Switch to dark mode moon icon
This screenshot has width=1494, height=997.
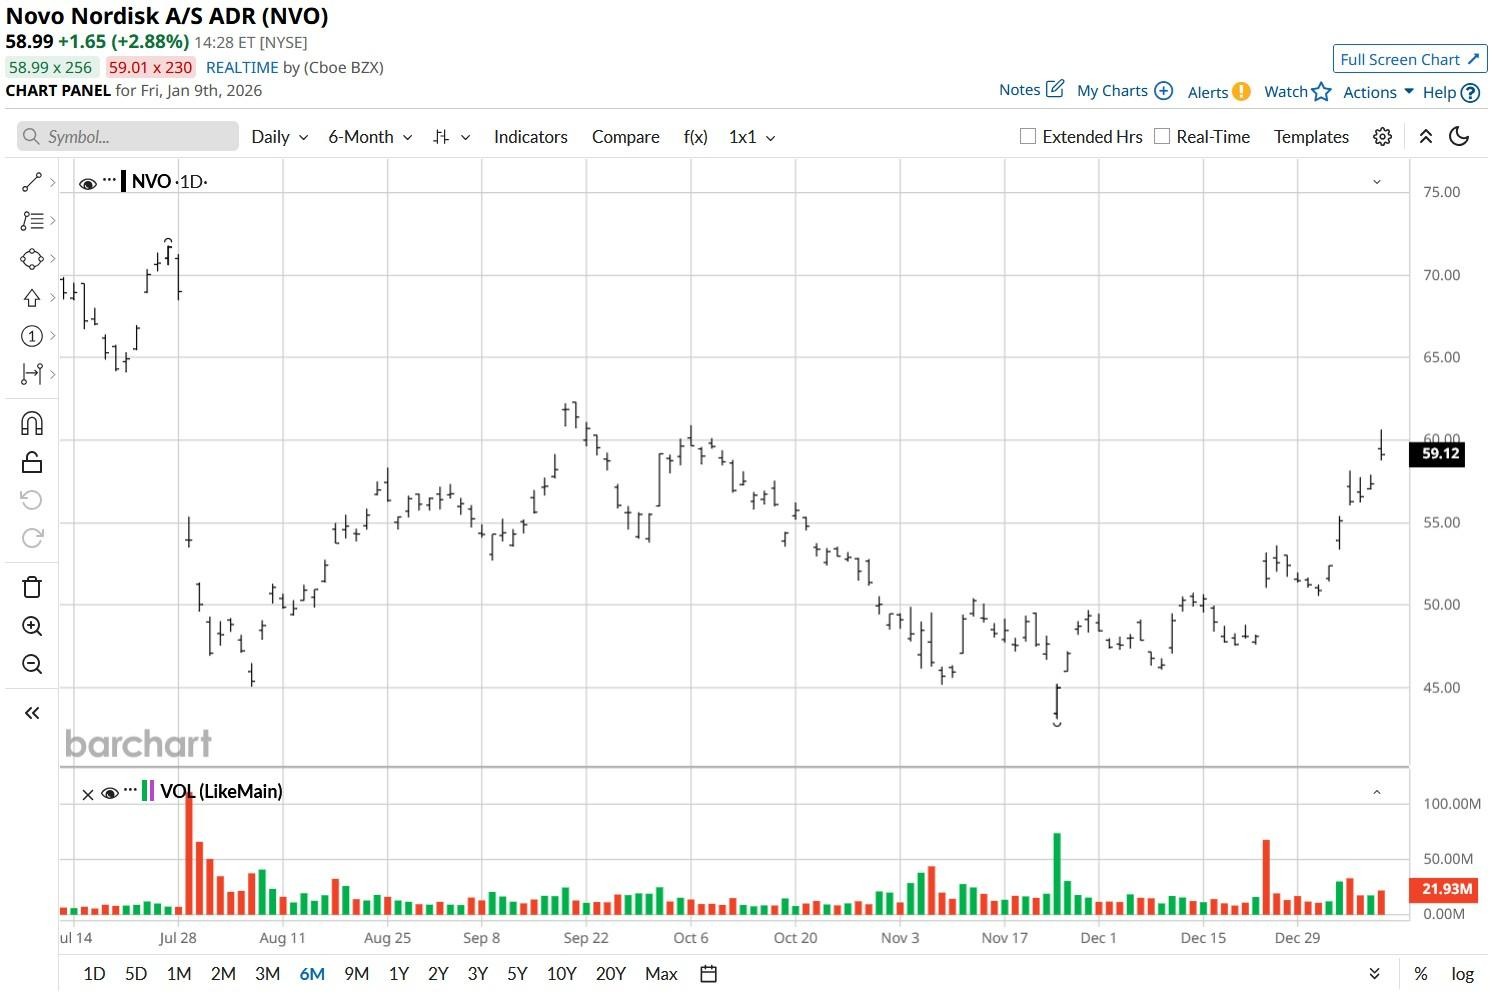[x=1459, y=137]
